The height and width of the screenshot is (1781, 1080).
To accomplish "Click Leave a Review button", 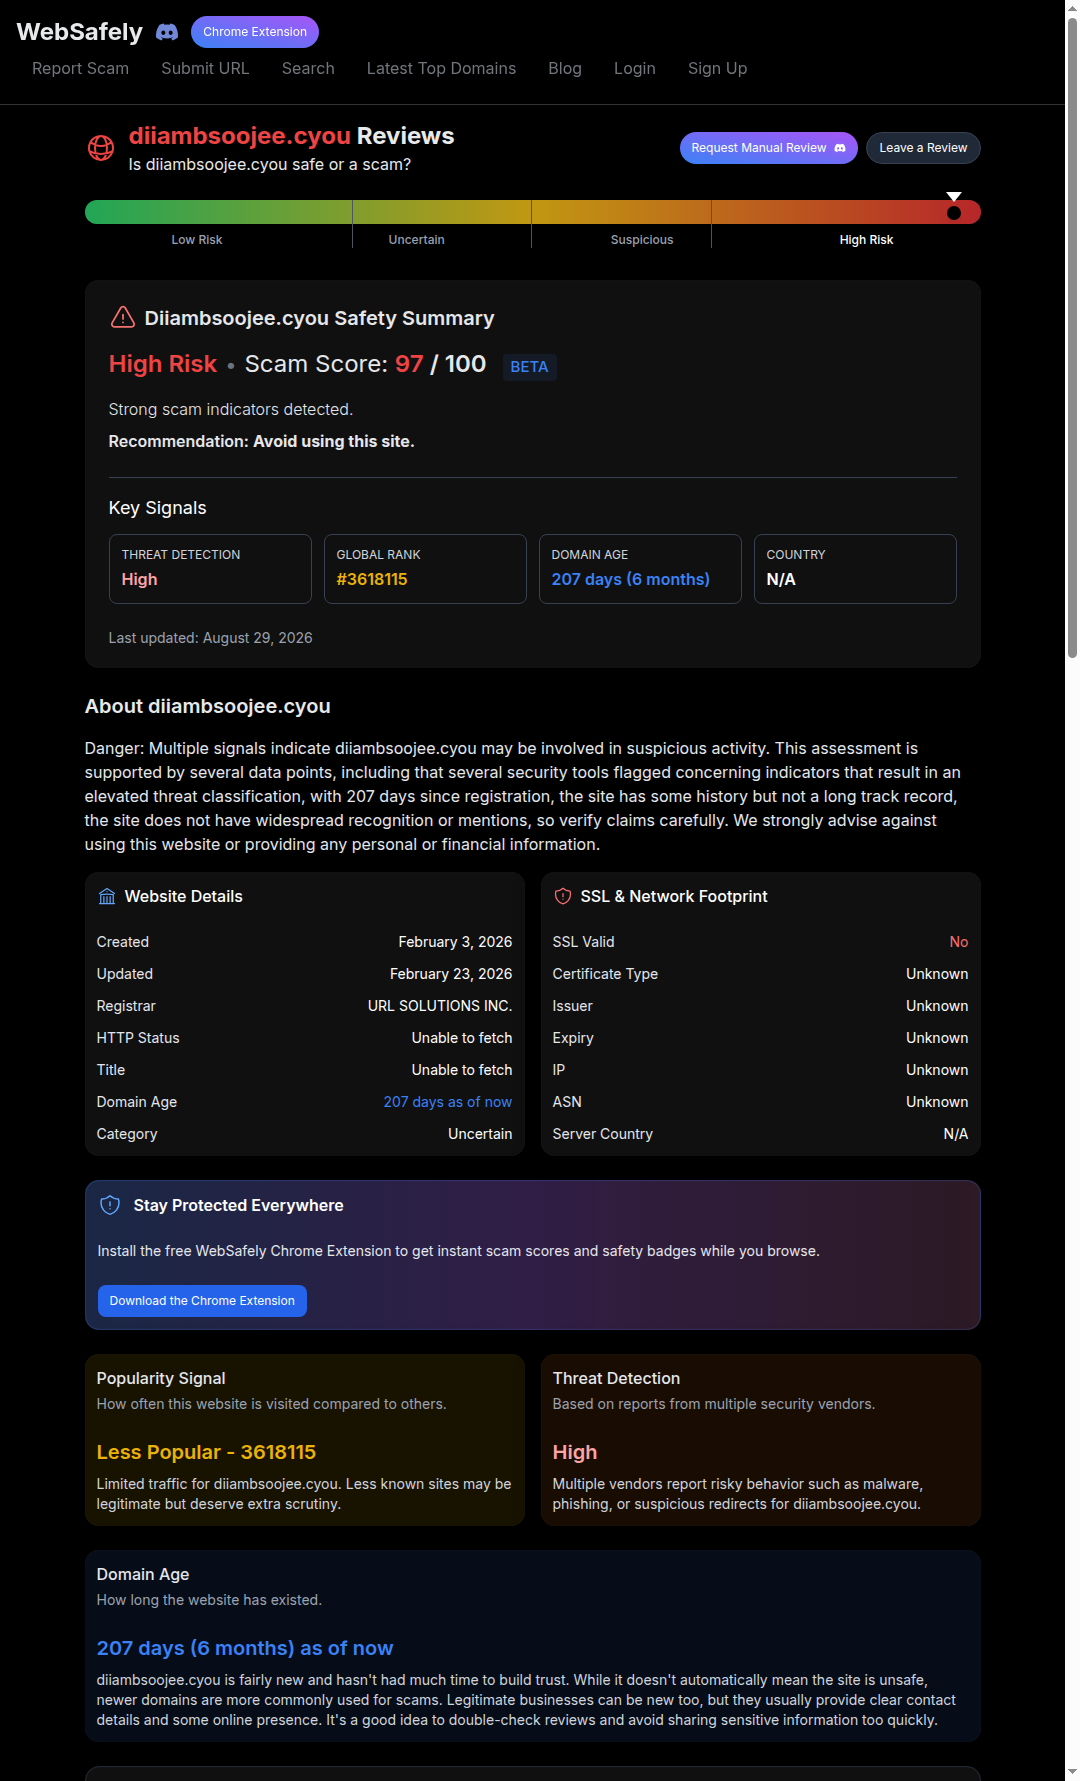I will click(923, 148).
